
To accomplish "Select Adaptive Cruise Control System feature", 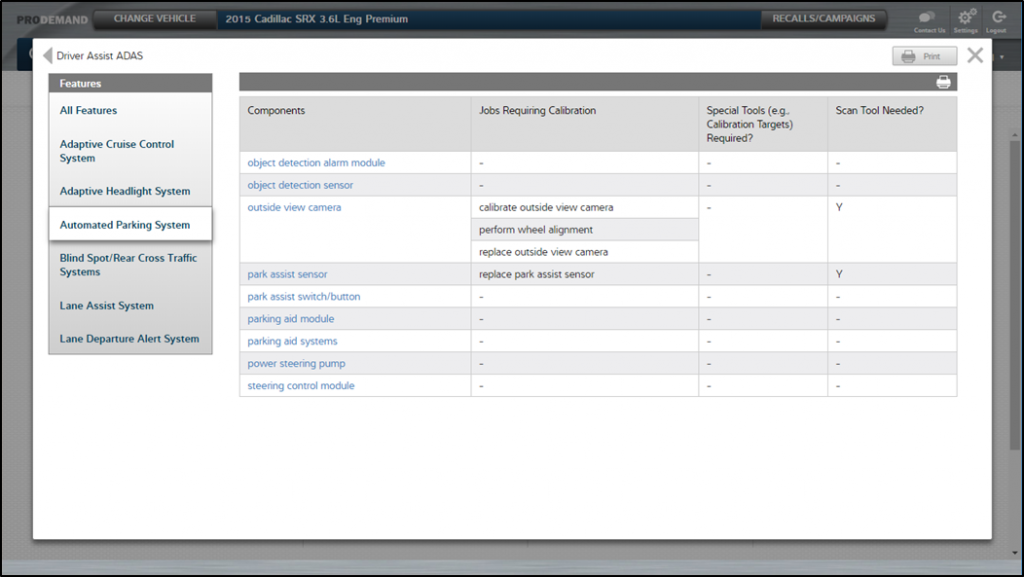I will pyautogui.click(x=117, y=151).
